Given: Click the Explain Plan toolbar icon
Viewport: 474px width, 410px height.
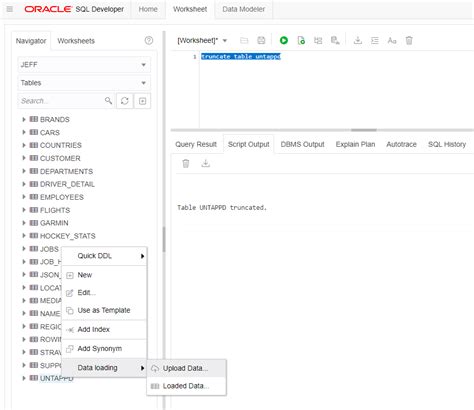Looking at the screenshot, I should click(x=318, y=41).
